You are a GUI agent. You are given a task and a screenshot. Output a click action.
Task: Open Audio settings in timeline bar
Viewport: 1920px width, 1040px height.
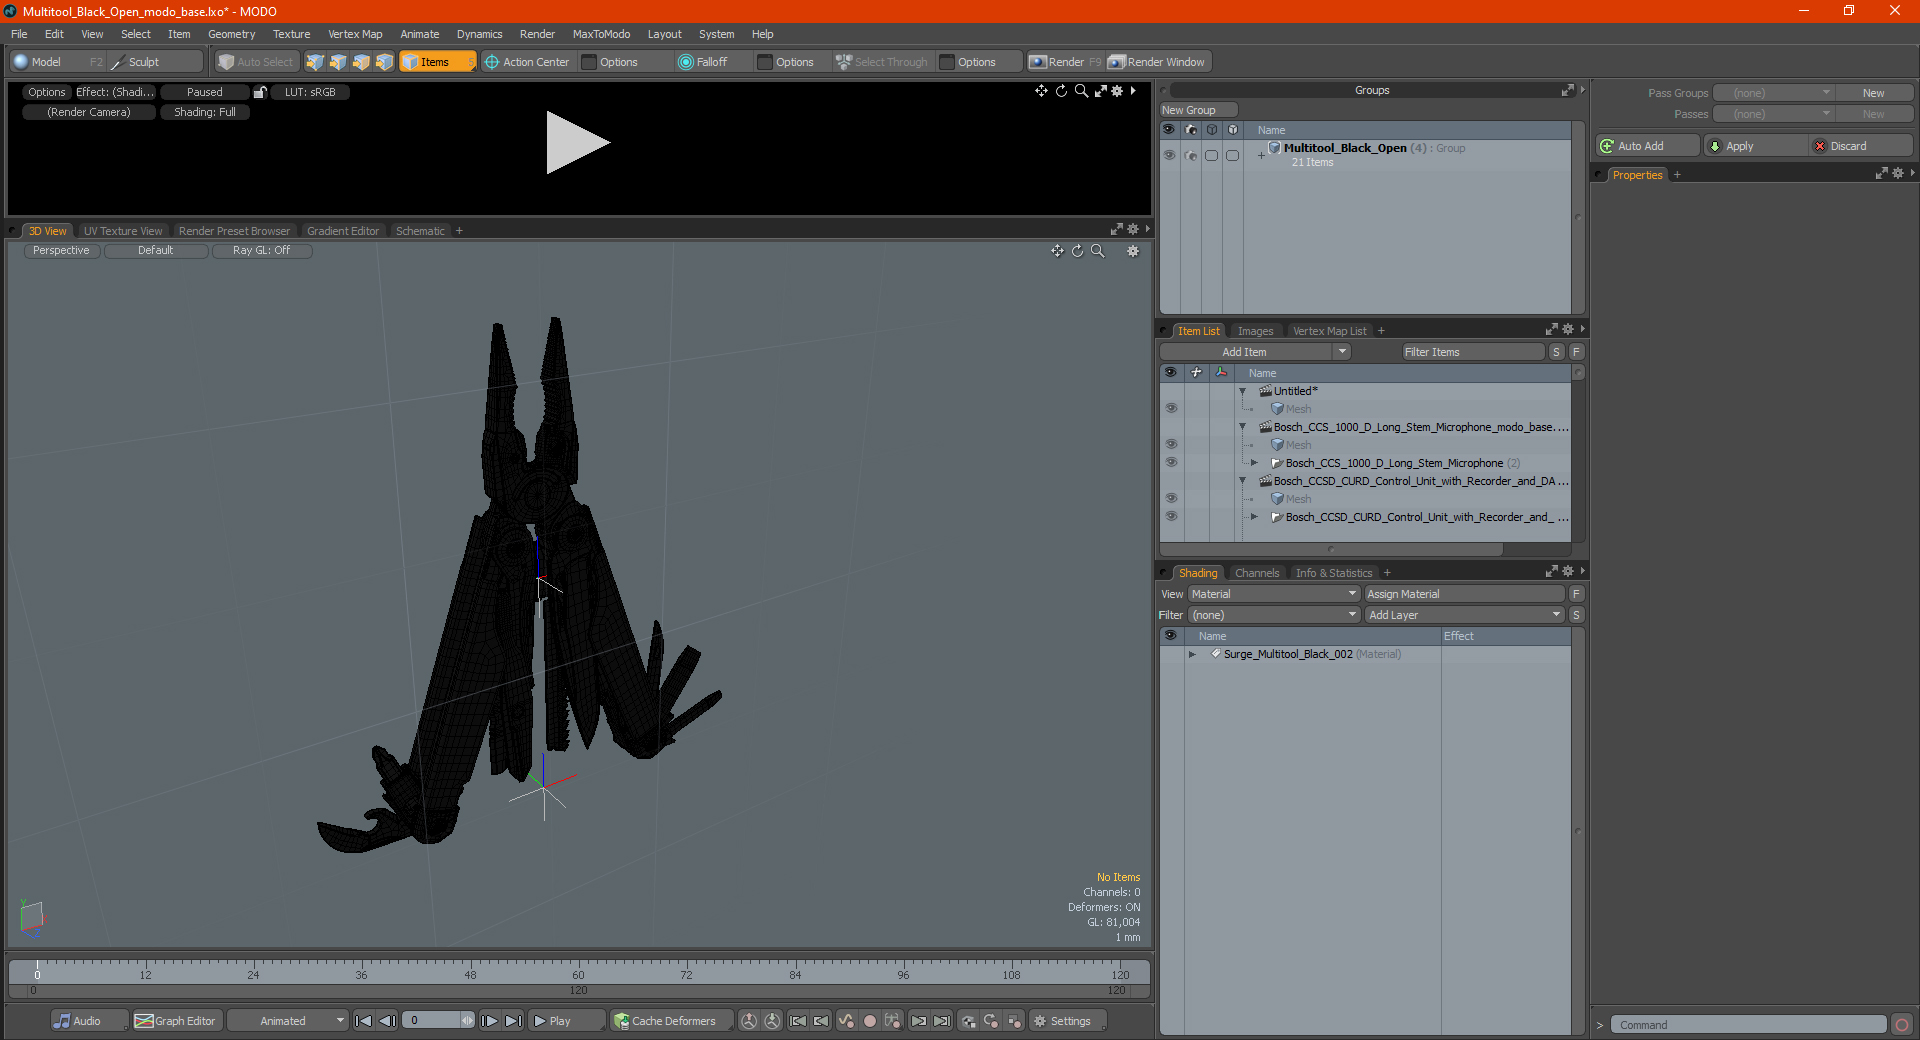(x=89, y=1021)
